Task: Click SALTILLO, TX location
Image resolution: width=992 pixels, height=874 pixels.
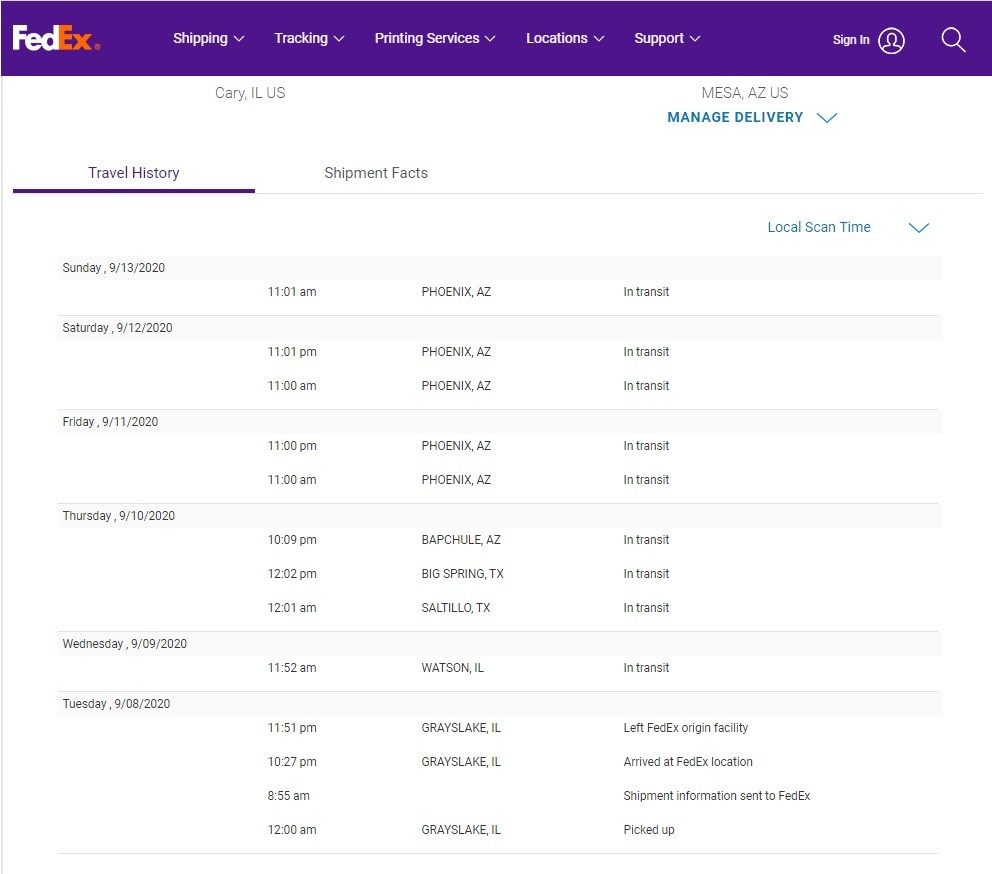Action: pos(456,608)
